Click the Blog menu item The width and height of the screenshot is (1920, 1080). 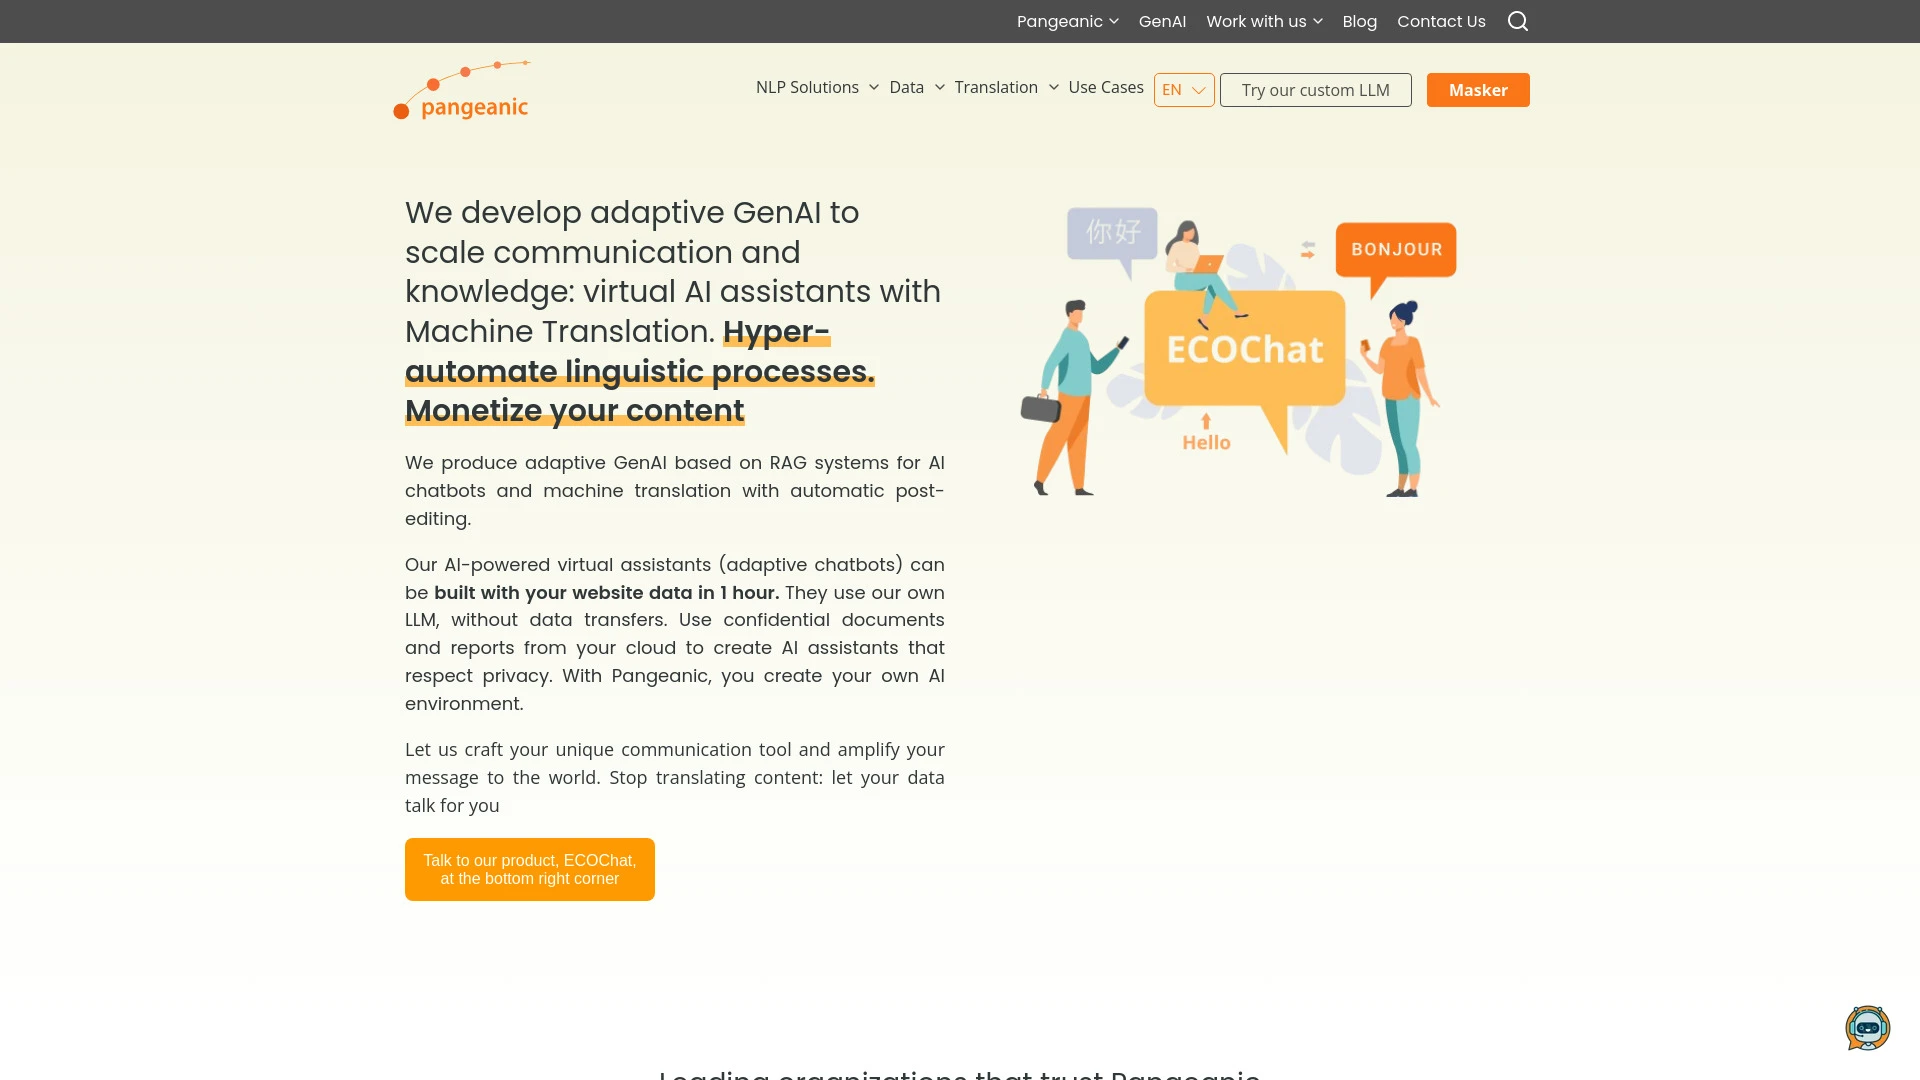click(1360, 21)
